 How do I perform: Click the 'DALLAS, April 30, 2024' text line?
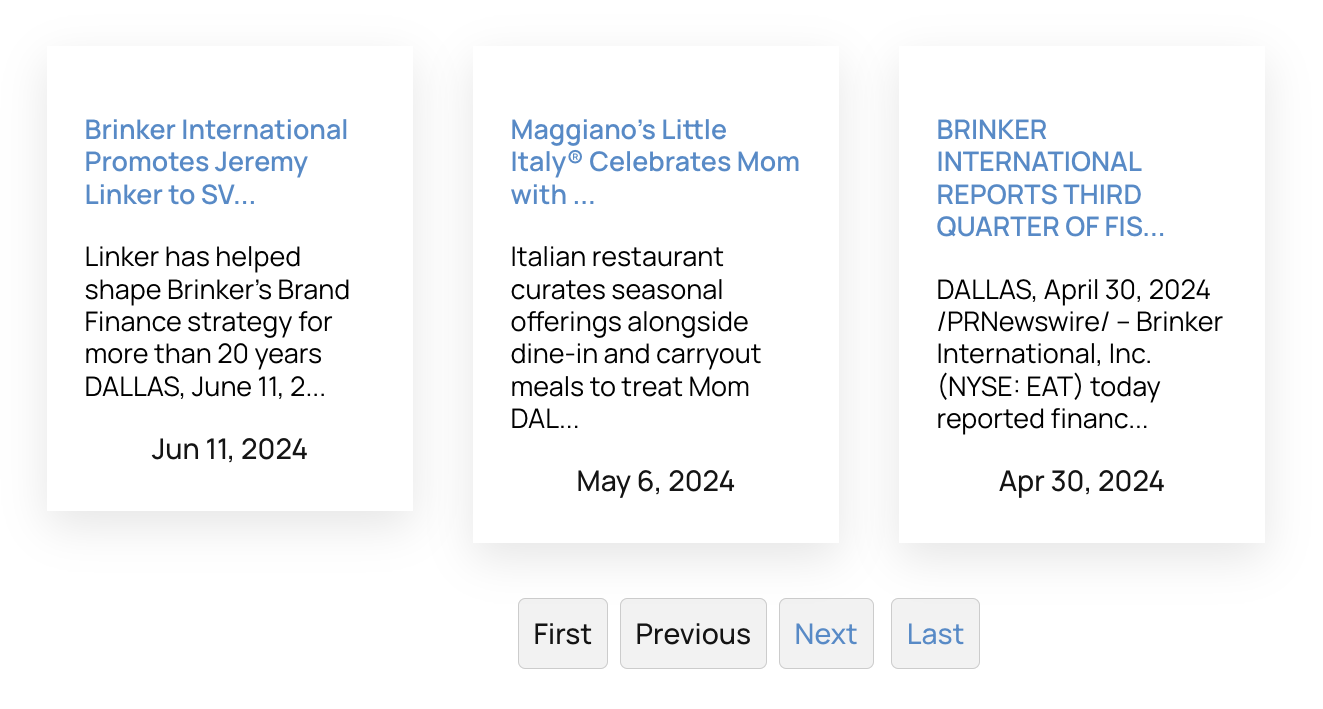pos(1073,290)
